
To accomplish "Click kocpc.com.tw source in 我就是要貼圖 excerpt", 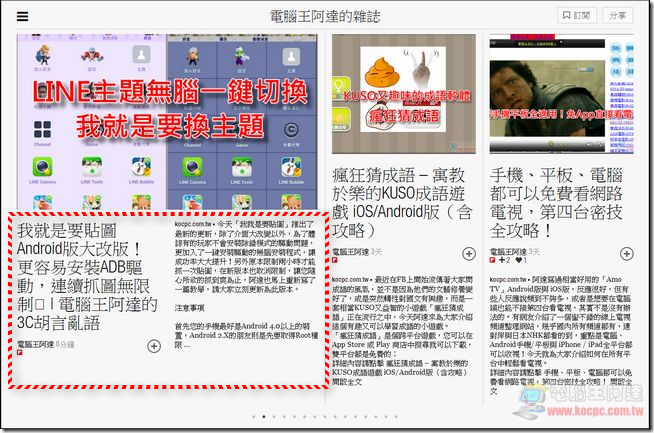I will pos(193,224).
